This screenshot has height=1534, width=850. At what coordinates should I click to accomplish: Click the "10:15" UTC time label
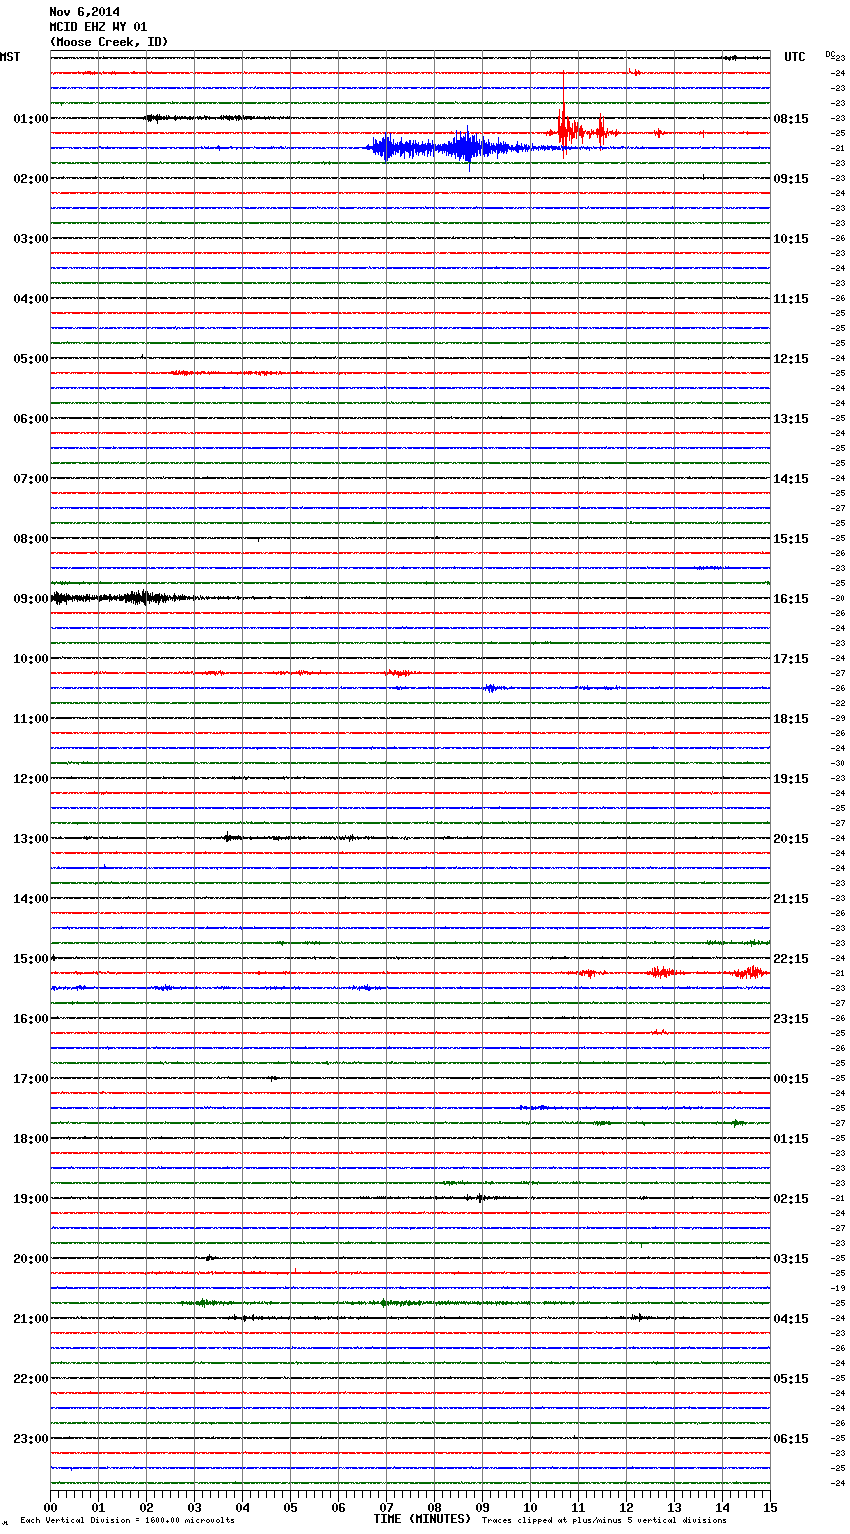point(791,238)
